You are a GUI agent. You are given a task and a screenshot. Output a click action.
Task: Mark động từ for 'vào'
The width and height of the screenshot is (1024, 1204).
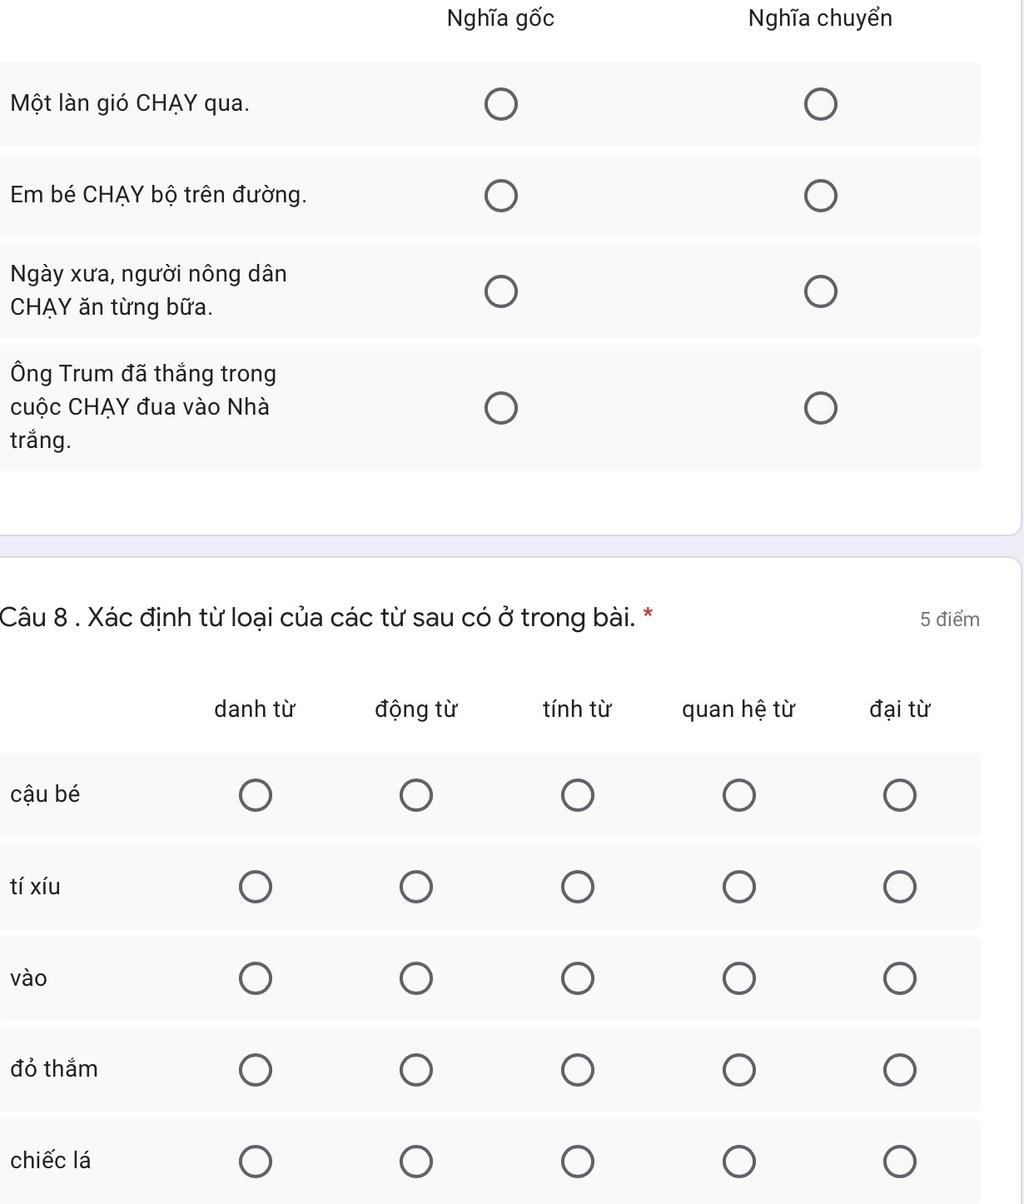pos(416,979)
